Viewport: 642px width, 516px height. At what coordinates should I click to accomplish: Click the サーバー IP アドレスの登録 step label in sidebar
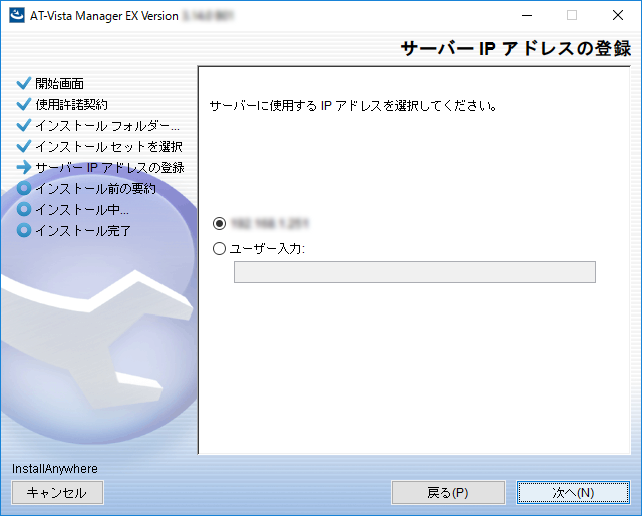[x=110, y=167]
